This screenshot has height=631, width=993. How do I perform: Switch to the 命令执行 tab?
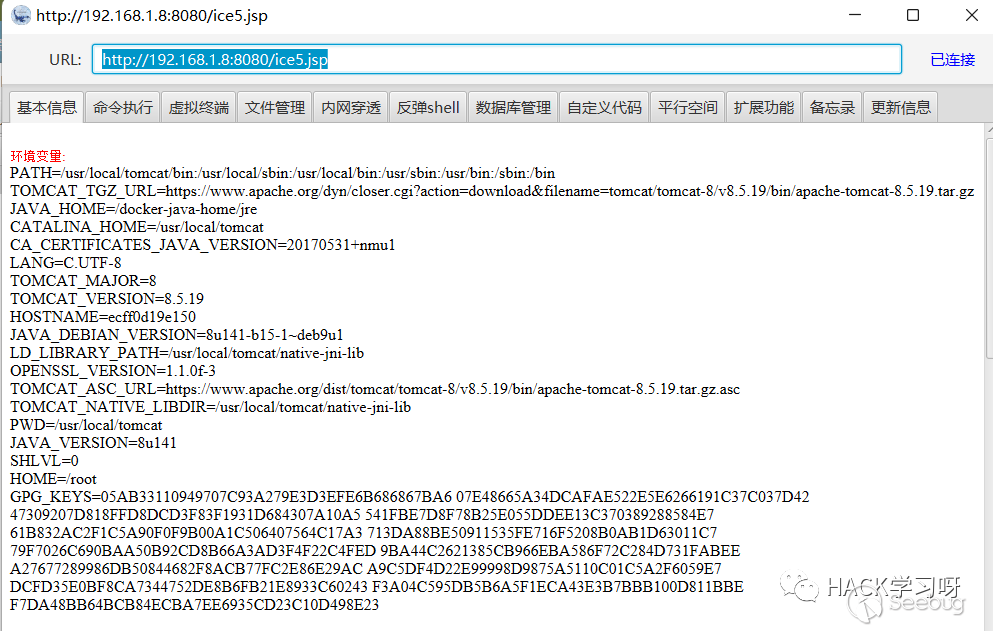[x=122, y=107]
